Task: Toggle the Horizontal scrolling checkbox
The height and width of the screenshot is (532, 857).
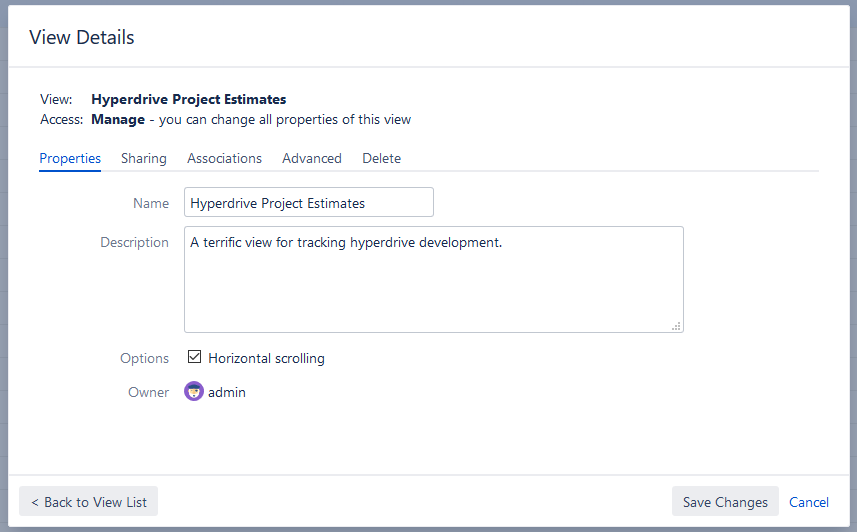Action: tap(195, 357)
